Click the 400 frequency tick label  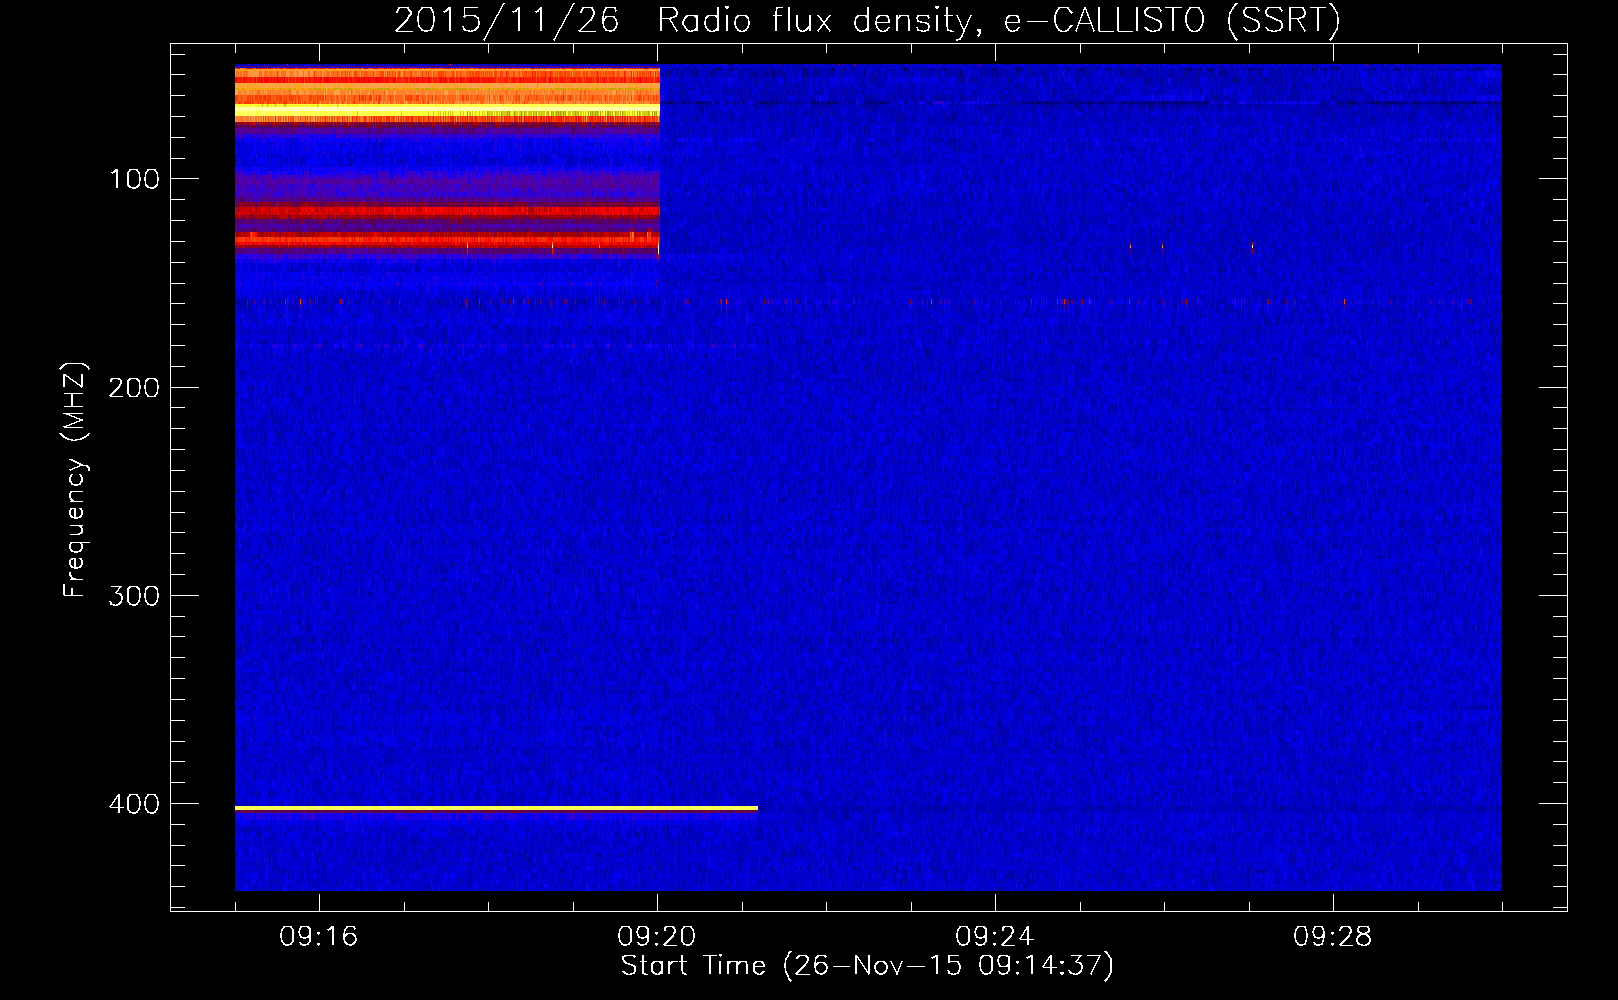(x=134, y=804)
